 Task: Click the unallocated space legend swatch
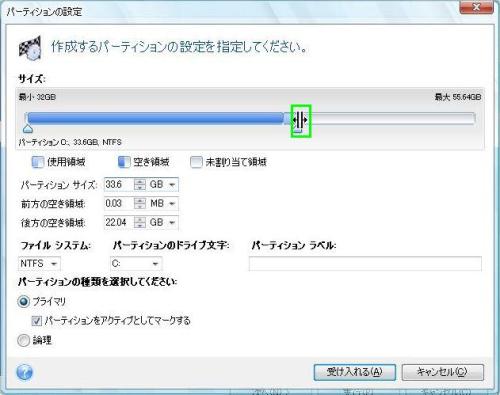(x=196, y=162)
